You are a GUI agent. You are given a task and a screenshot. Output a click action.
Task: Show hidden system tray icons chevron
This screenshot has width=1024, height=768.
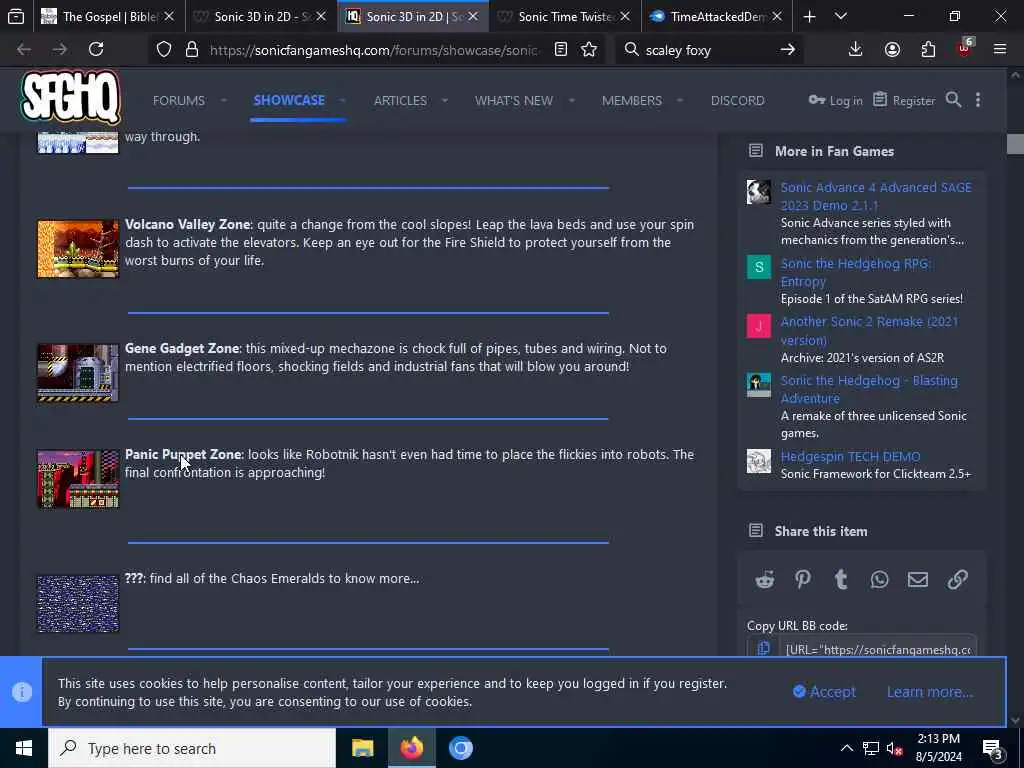pos(846,748)
